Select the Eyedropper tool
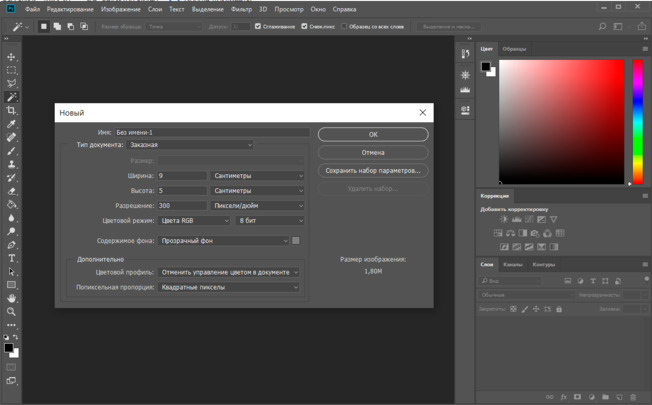This screenshot has width=652, height=405. click(x=12, y=123)
